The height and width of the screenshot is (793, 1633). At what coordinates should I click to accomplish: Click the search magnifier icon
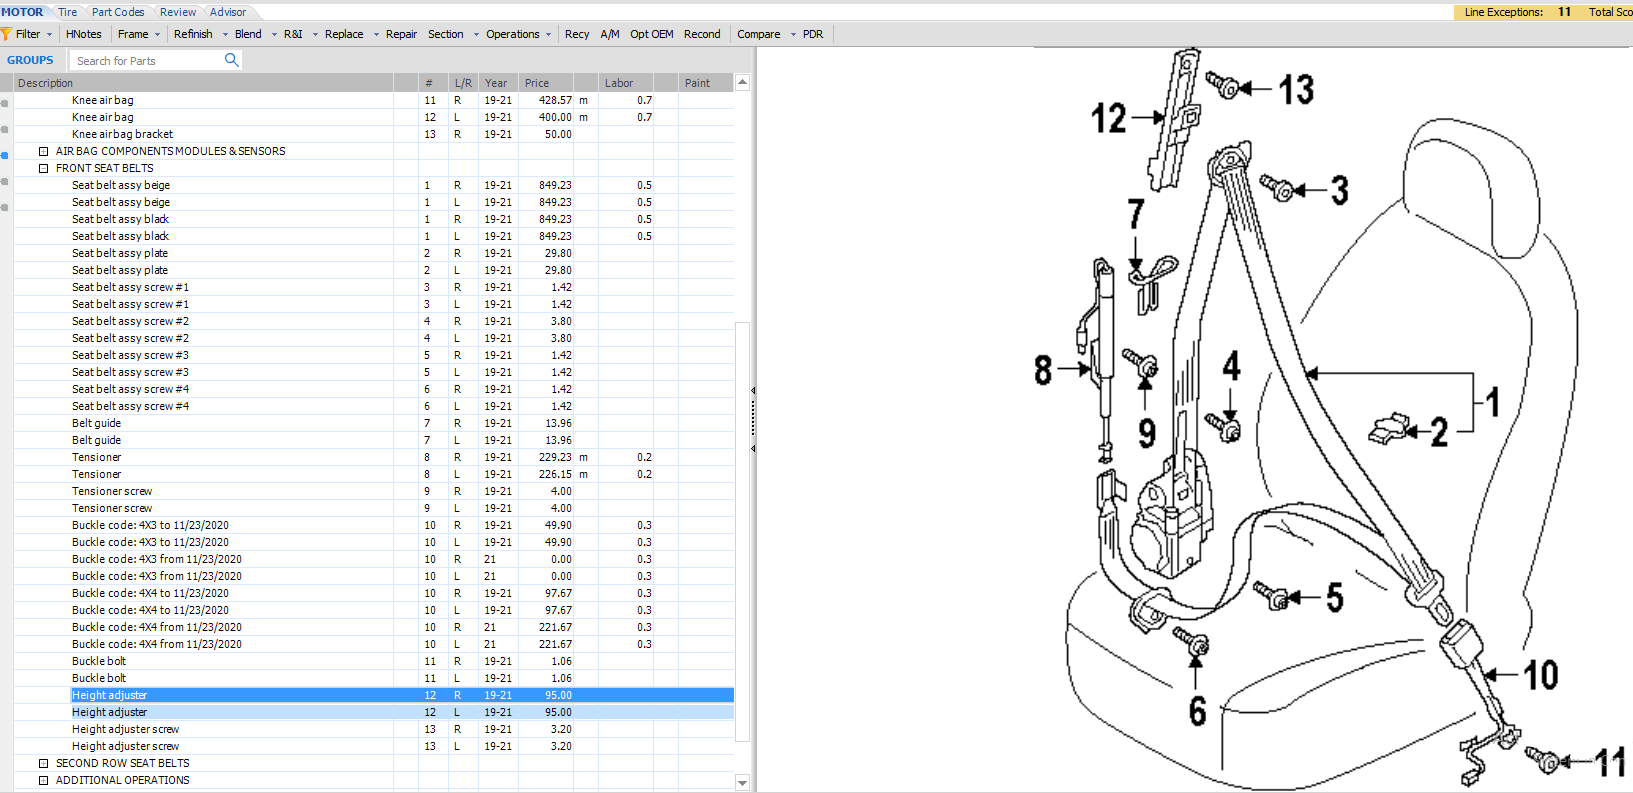[231, 60]
